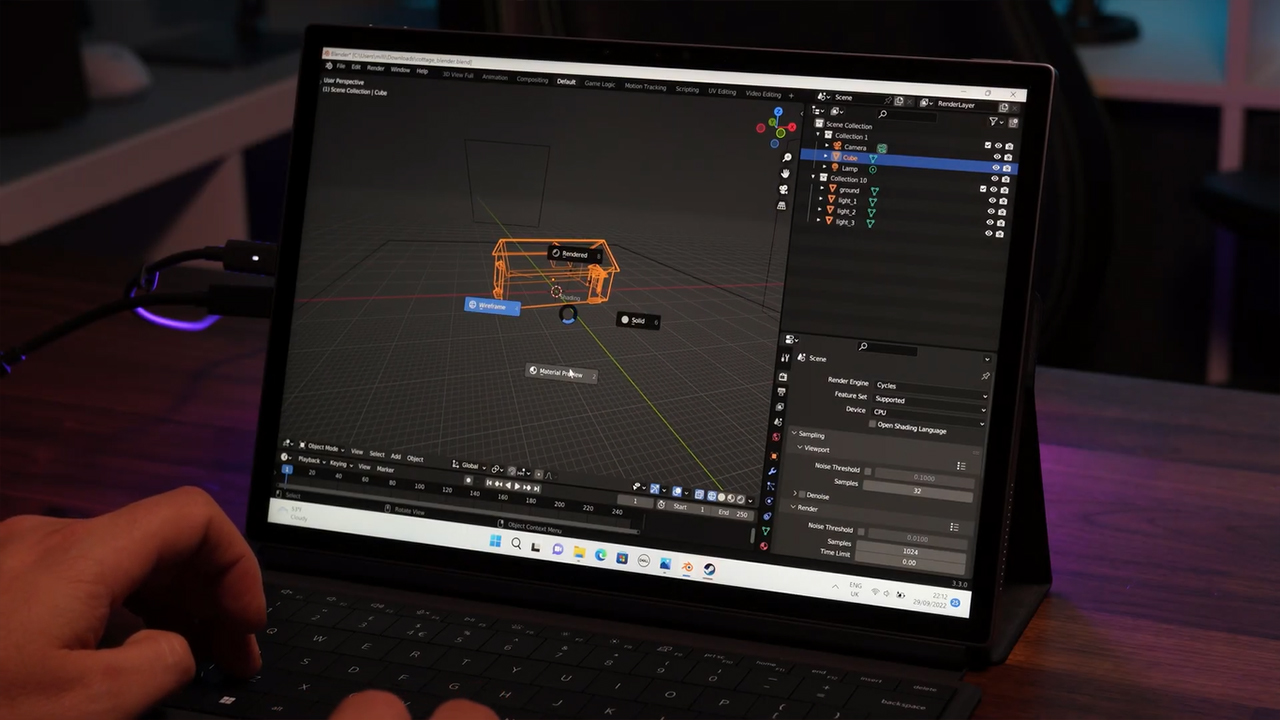
Task: Open the File menu
Action: click(340, 67)
